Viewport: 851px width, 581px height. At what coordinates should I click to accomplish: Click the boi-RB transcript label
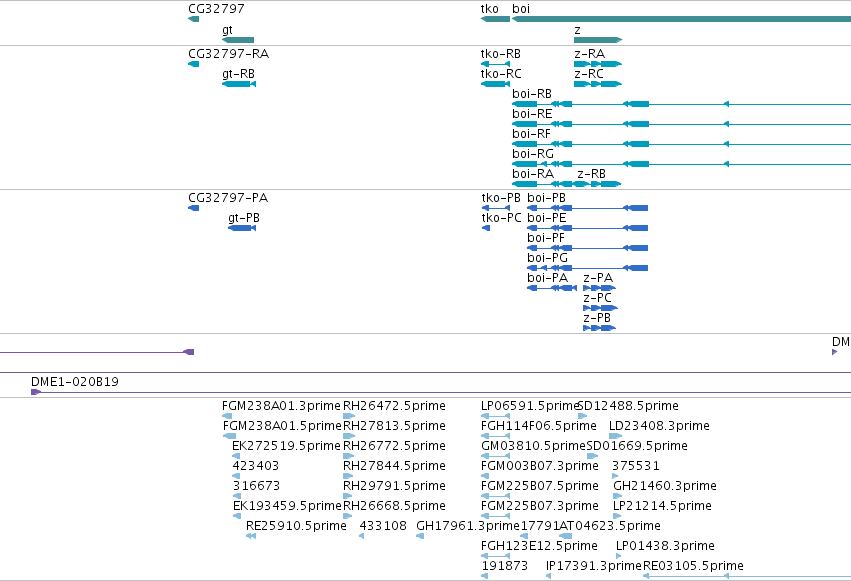tap(532, 94)
